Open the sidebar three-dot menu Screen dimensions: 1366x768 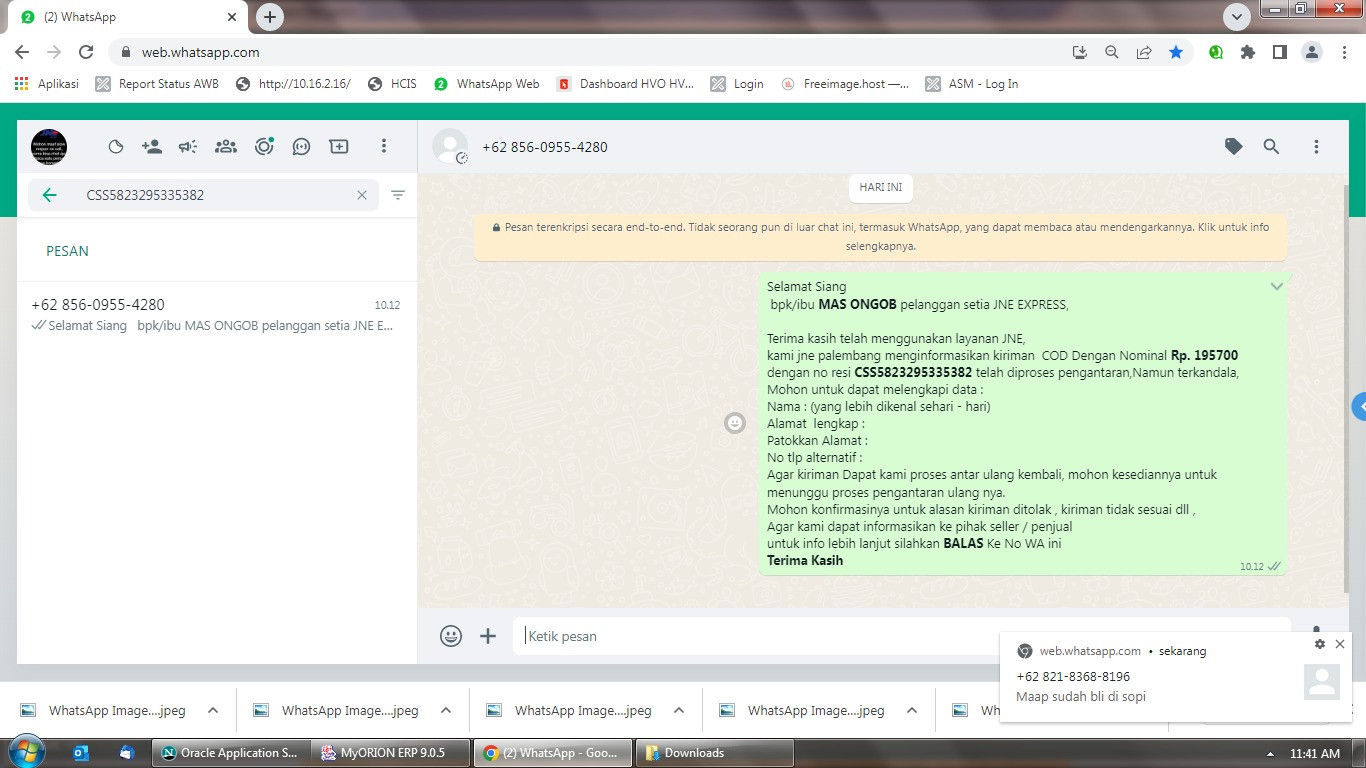pyautogui.click(x=383, y=147)
